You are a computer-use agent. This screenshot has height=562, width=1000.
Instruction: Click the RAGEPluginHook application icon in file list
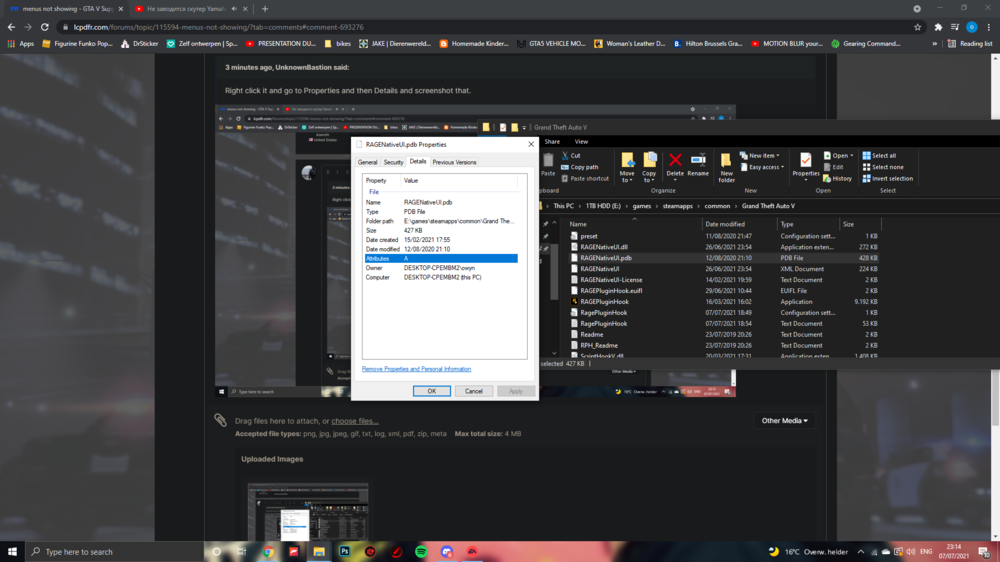574,302
